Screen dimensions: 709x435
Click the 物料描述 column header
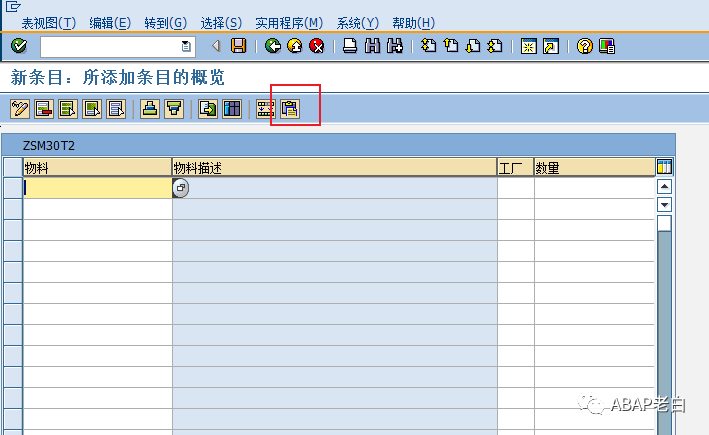pos(335,167)
